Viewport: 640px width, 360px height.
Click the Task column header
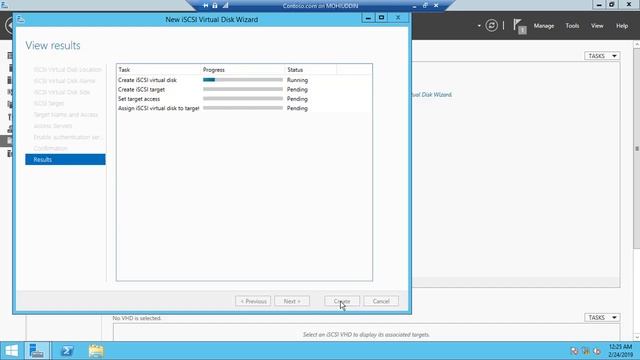[159, 70]
